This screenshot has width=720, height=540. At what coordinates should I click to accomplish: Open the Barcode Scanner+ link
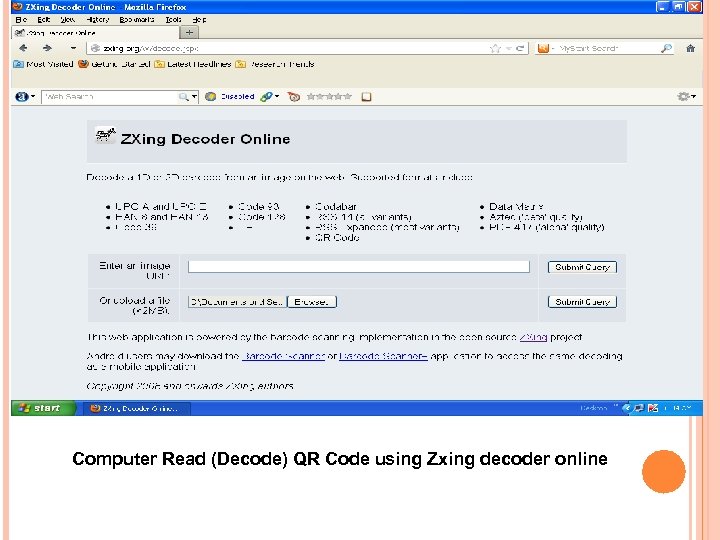tap(383, 356)
